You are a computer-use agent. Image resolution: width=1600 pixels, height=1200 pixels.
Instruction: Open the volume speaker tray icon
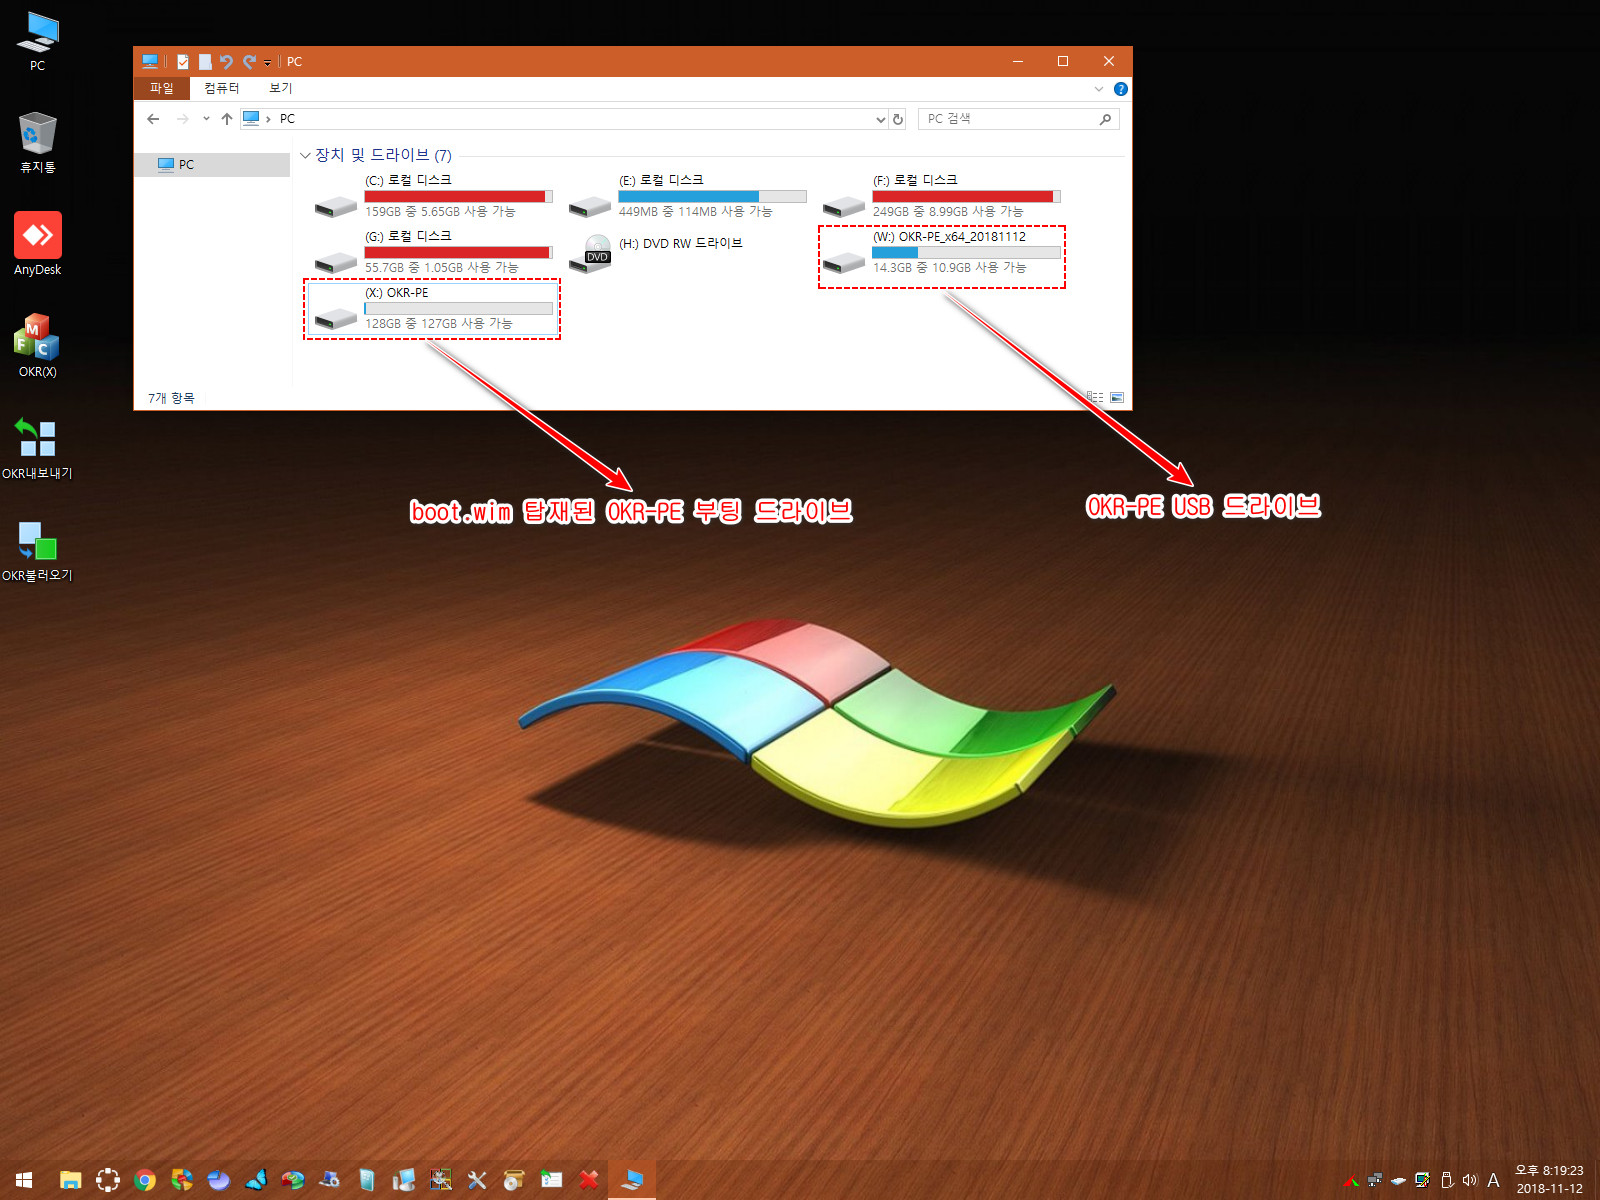(1469, 1181)
